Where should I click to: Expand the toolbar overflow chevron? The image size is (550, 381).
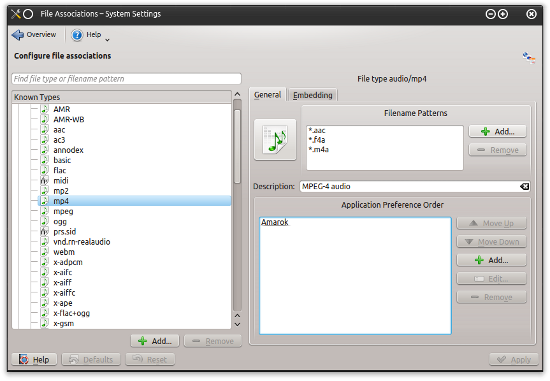(107, 40)
